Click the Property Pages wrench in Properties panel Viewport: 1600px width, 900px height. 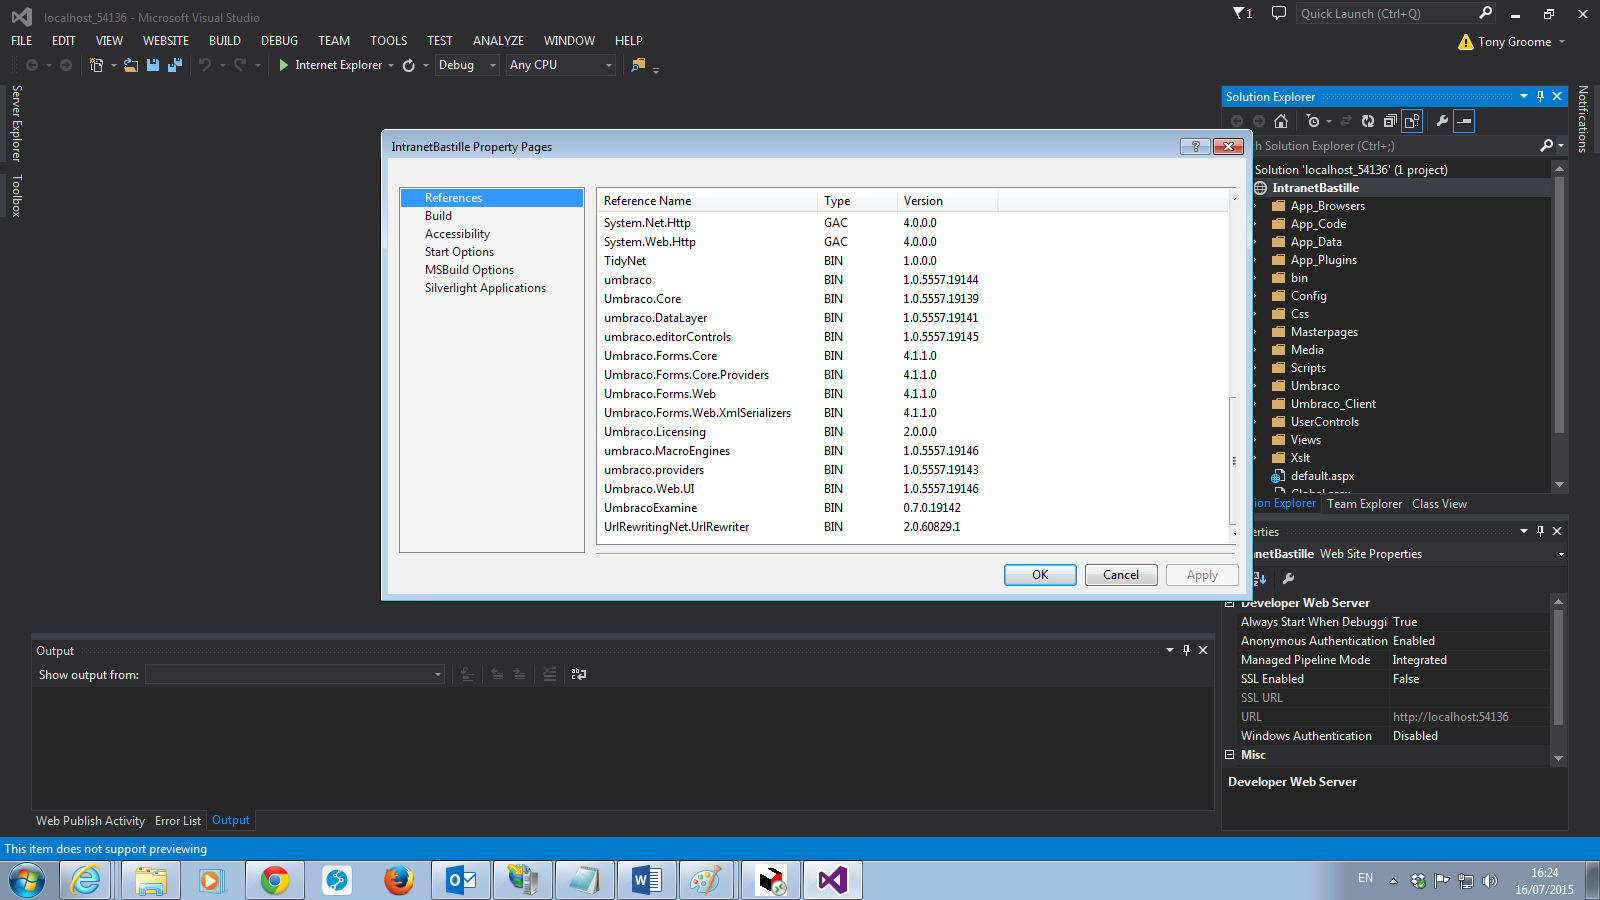[x=1289, y=578]
